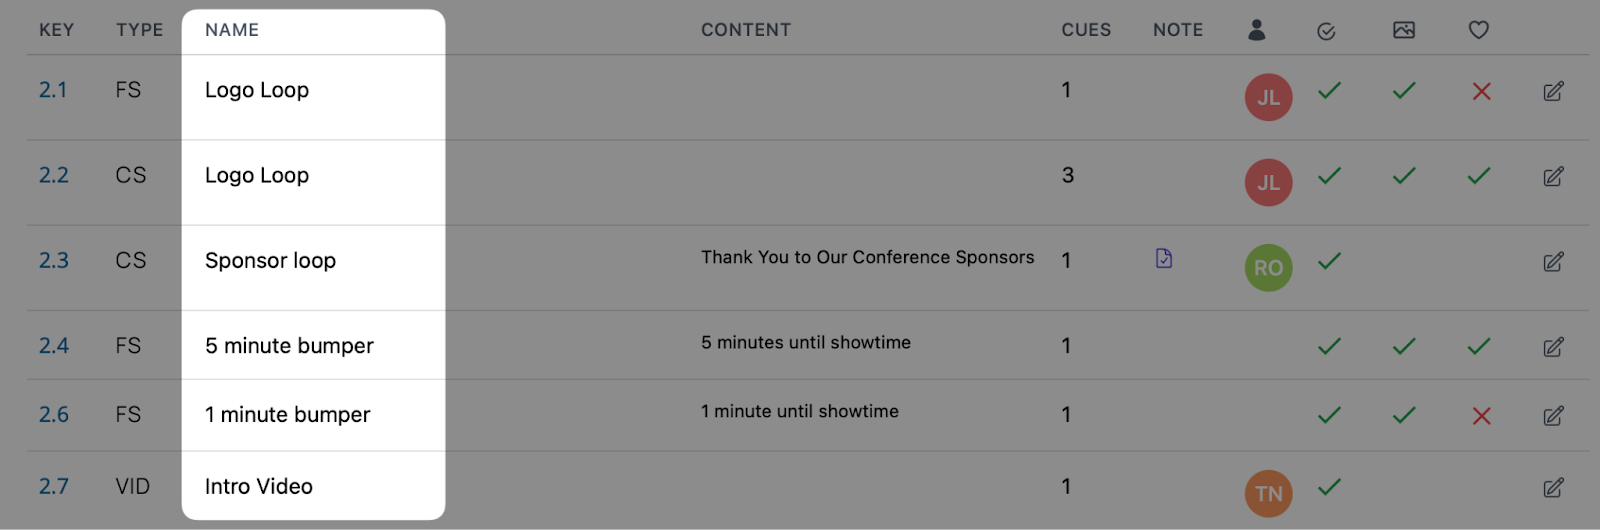The height and width of the screenshot is (530, 1600).
Task: Click the image icon column header
Action: click(1404, 30)
